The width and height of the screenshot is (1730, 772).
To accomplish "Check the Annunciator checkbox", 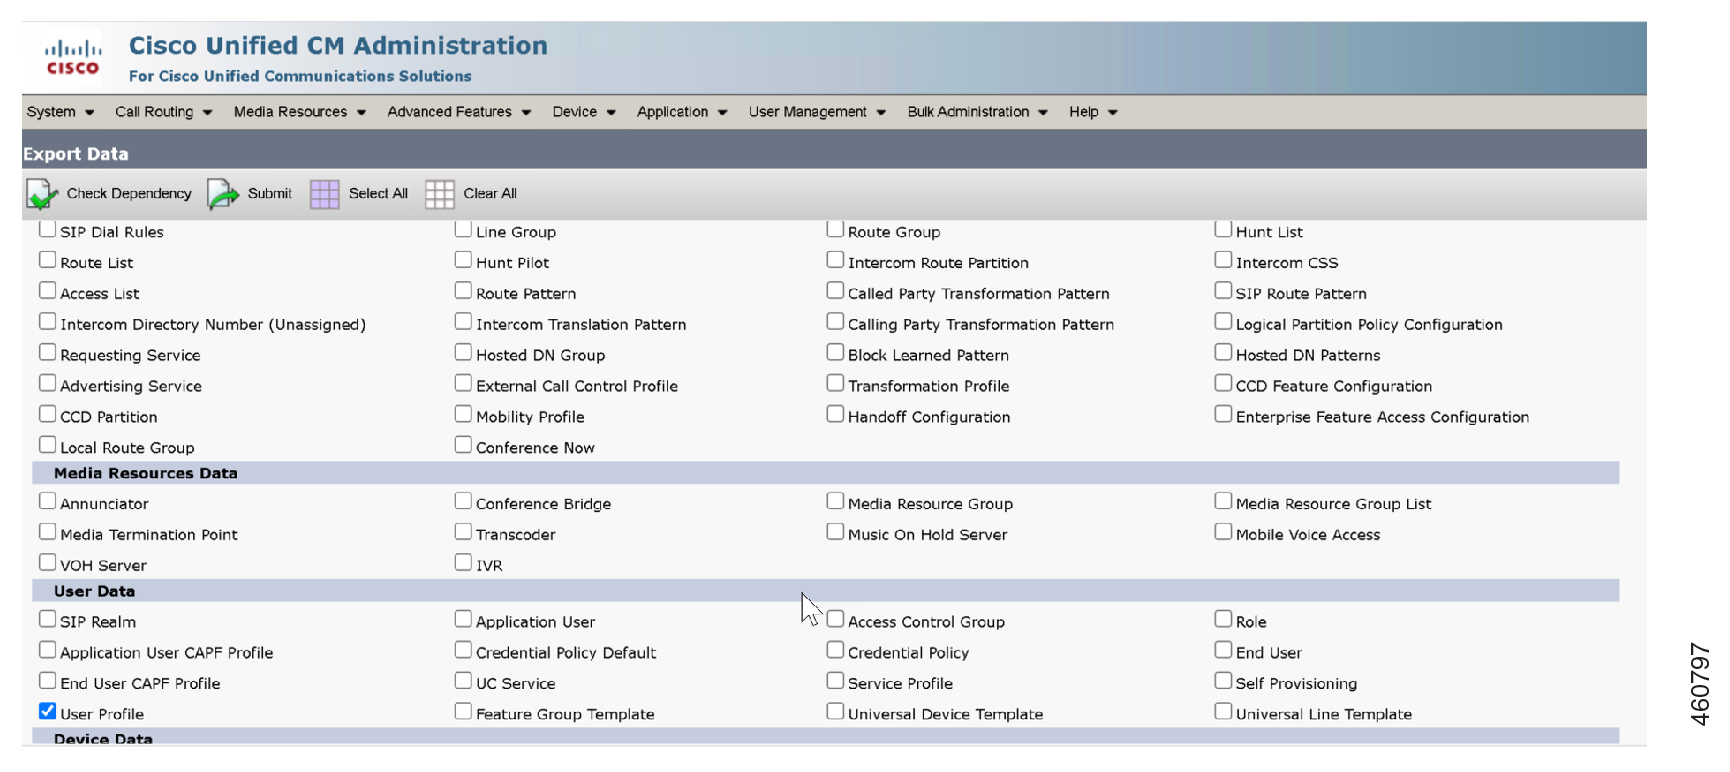I will (47, 501).
